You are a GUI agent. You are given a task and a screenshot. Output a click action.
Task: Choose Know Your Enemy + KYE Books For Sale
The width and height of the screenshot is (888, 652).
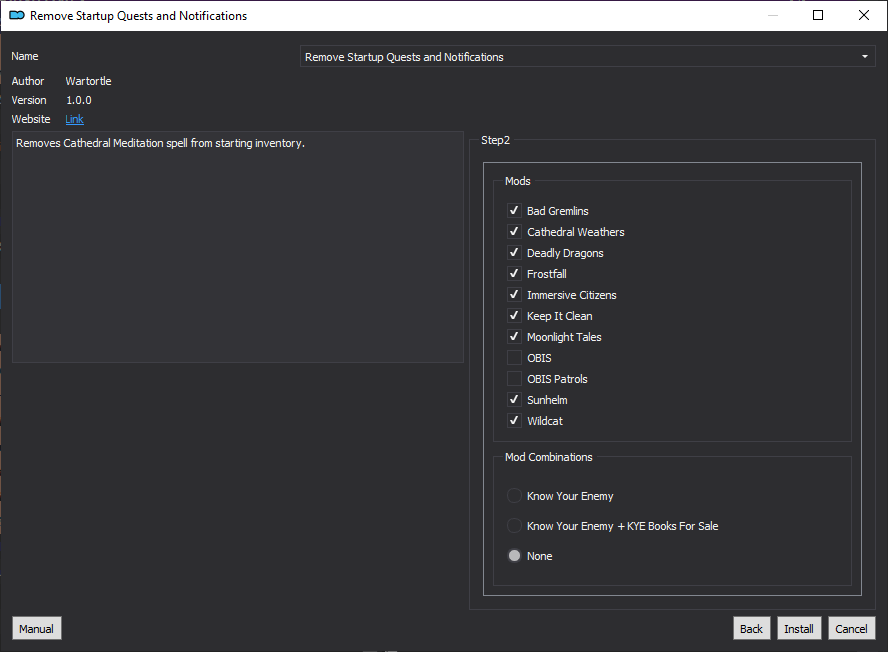pos(514,526)
